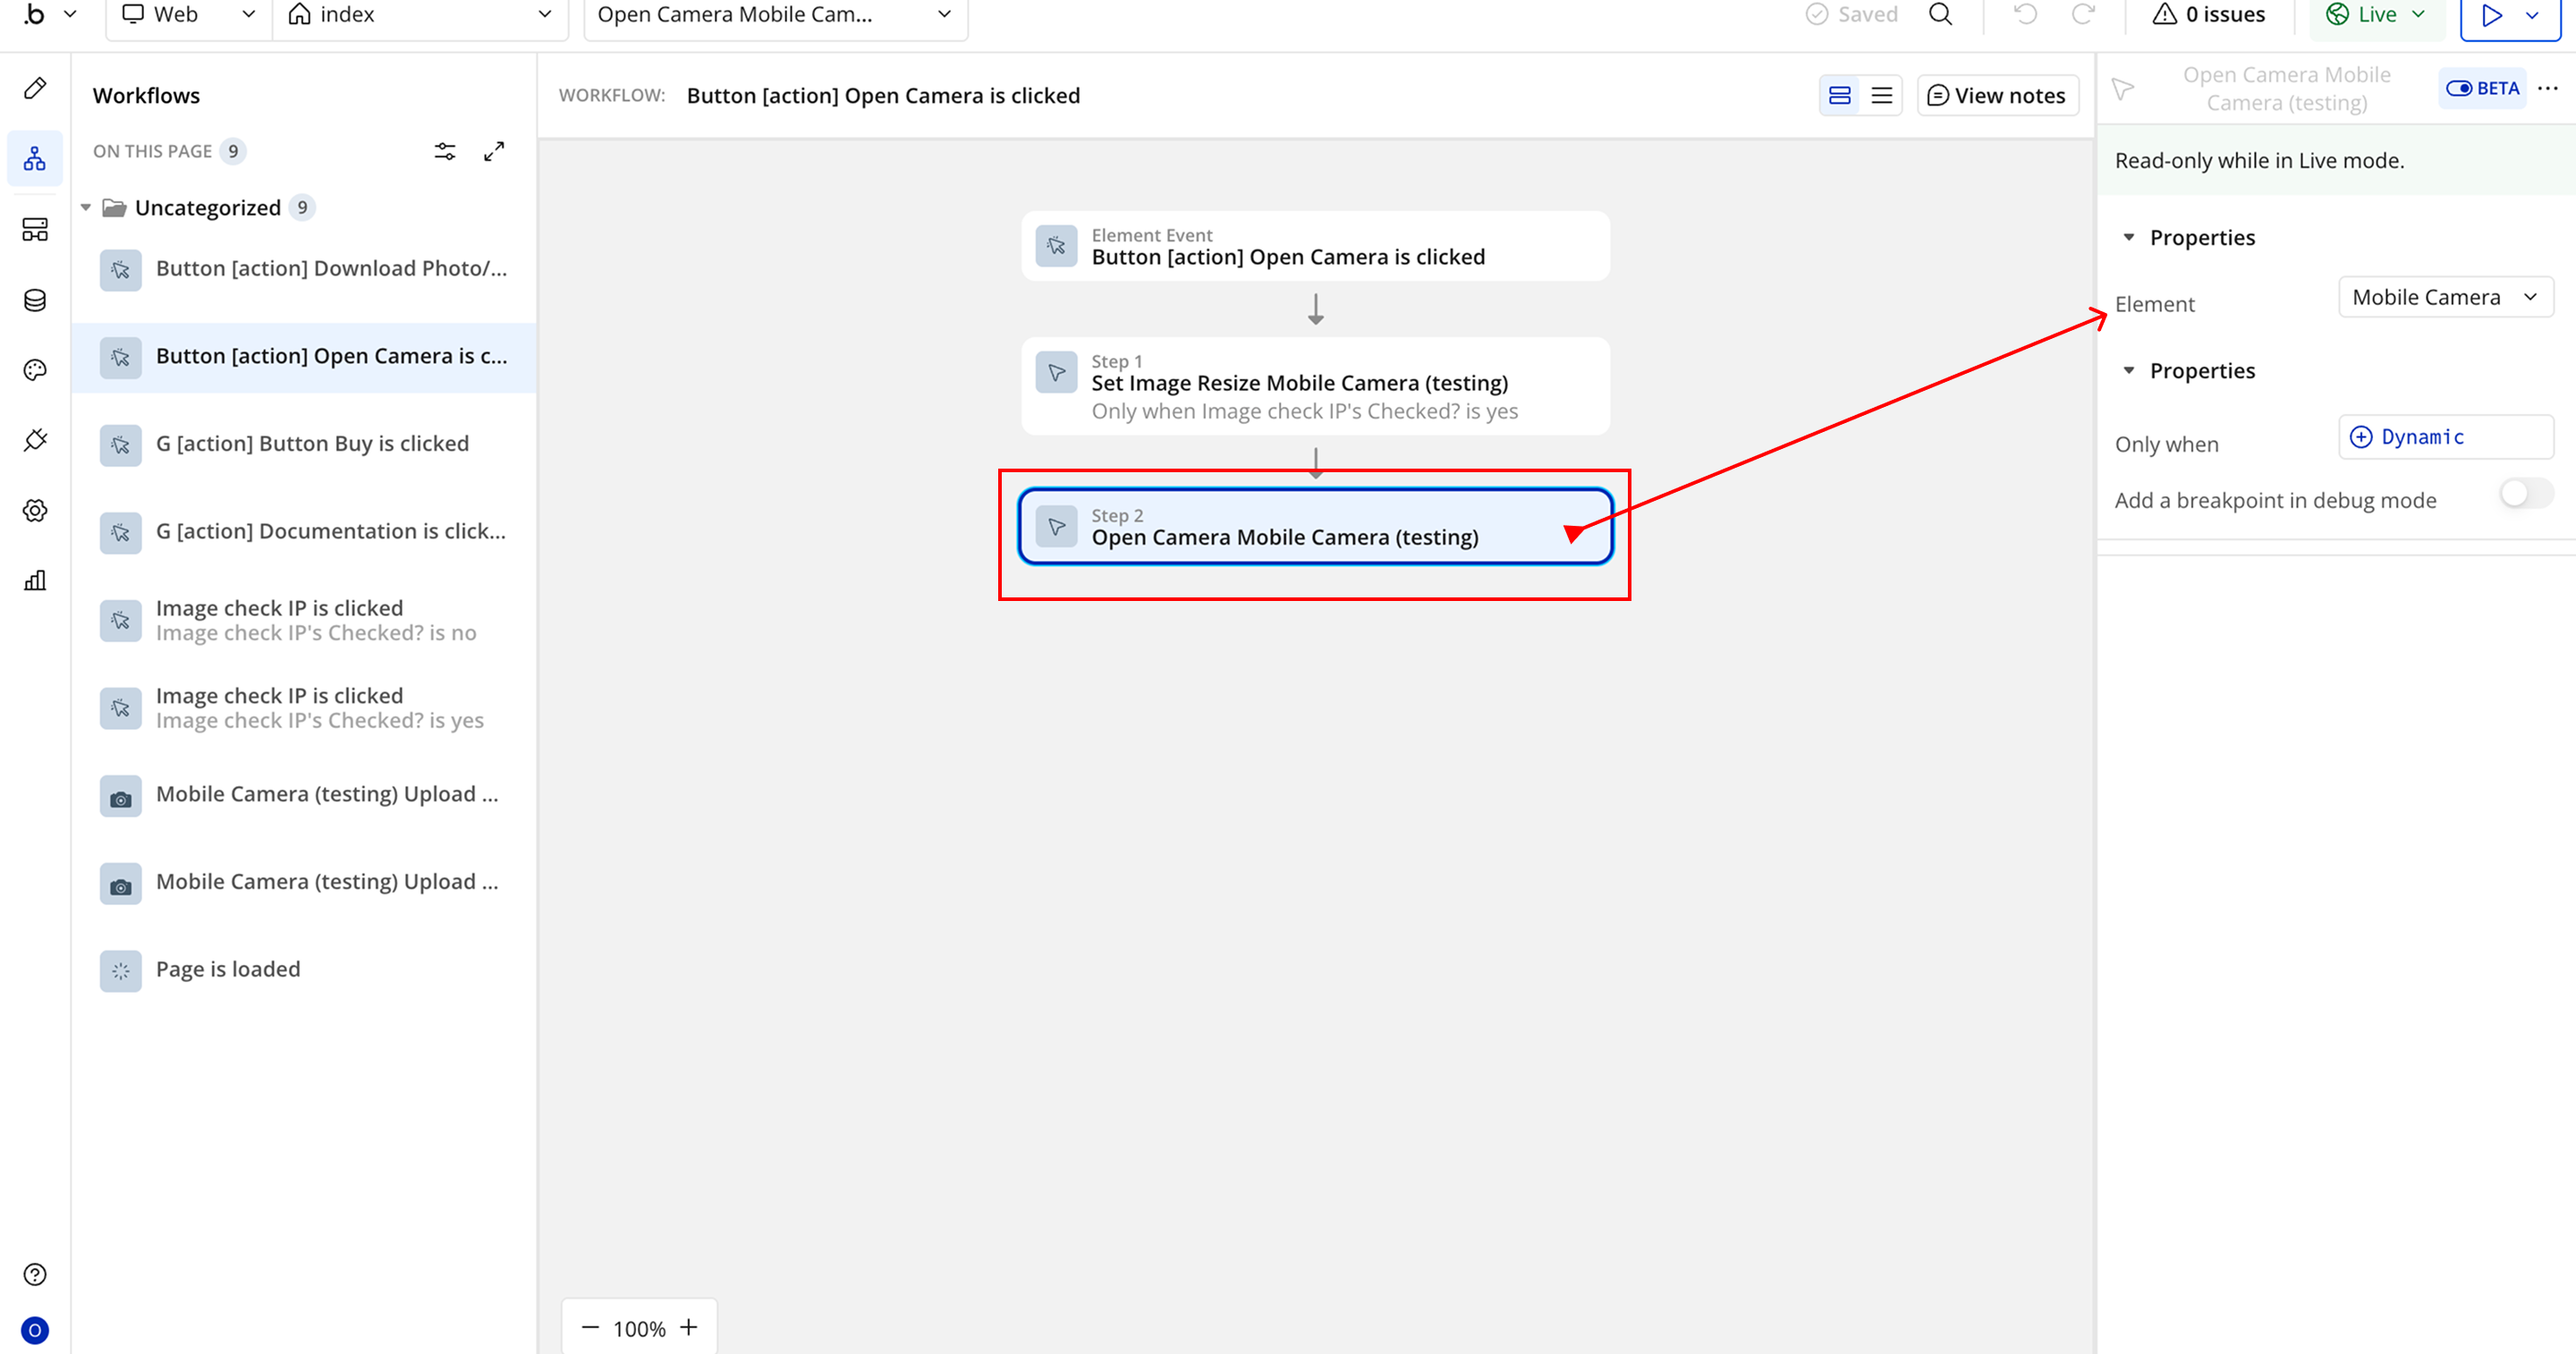2576x1354 pixels.
Task: Select the Page is loaded workflow
Action: pyautogui.click(x=228, y=969)
